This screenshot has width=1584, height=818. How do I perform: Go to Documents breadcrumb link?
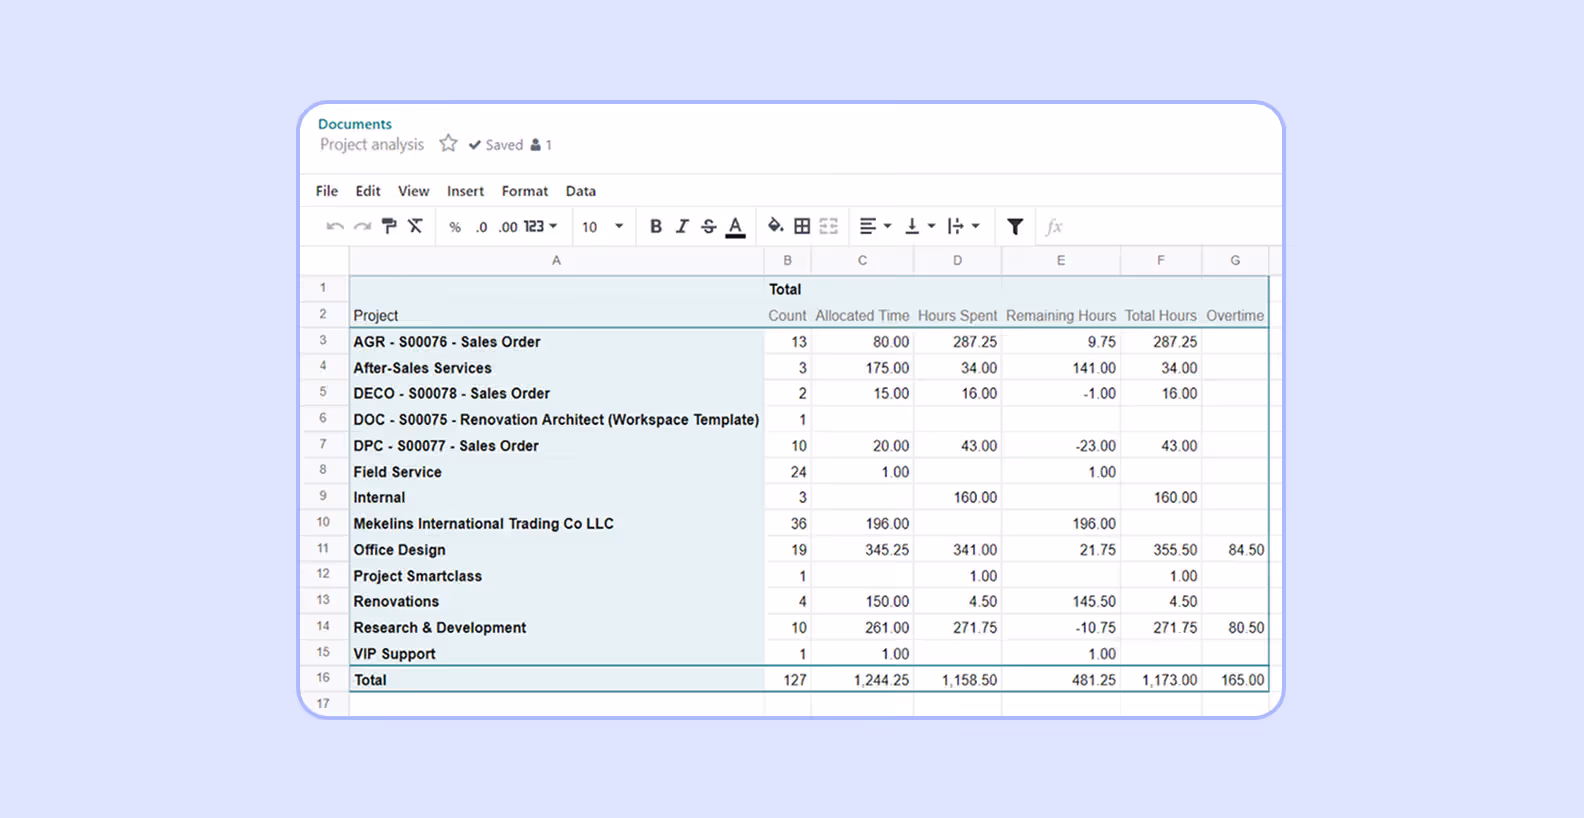[355, 124]
